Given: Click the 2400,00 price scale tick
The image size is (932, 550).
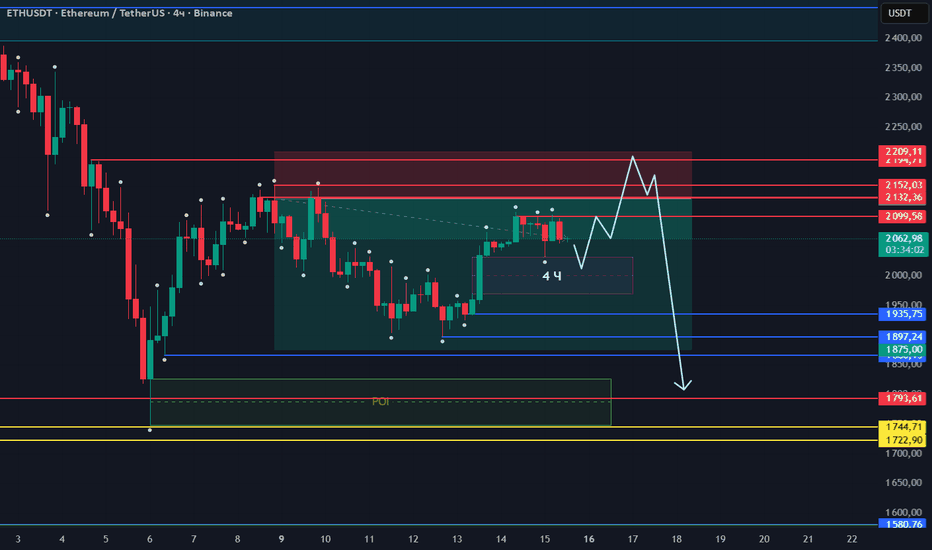Looking at the screenshot, I should [903, 38].
